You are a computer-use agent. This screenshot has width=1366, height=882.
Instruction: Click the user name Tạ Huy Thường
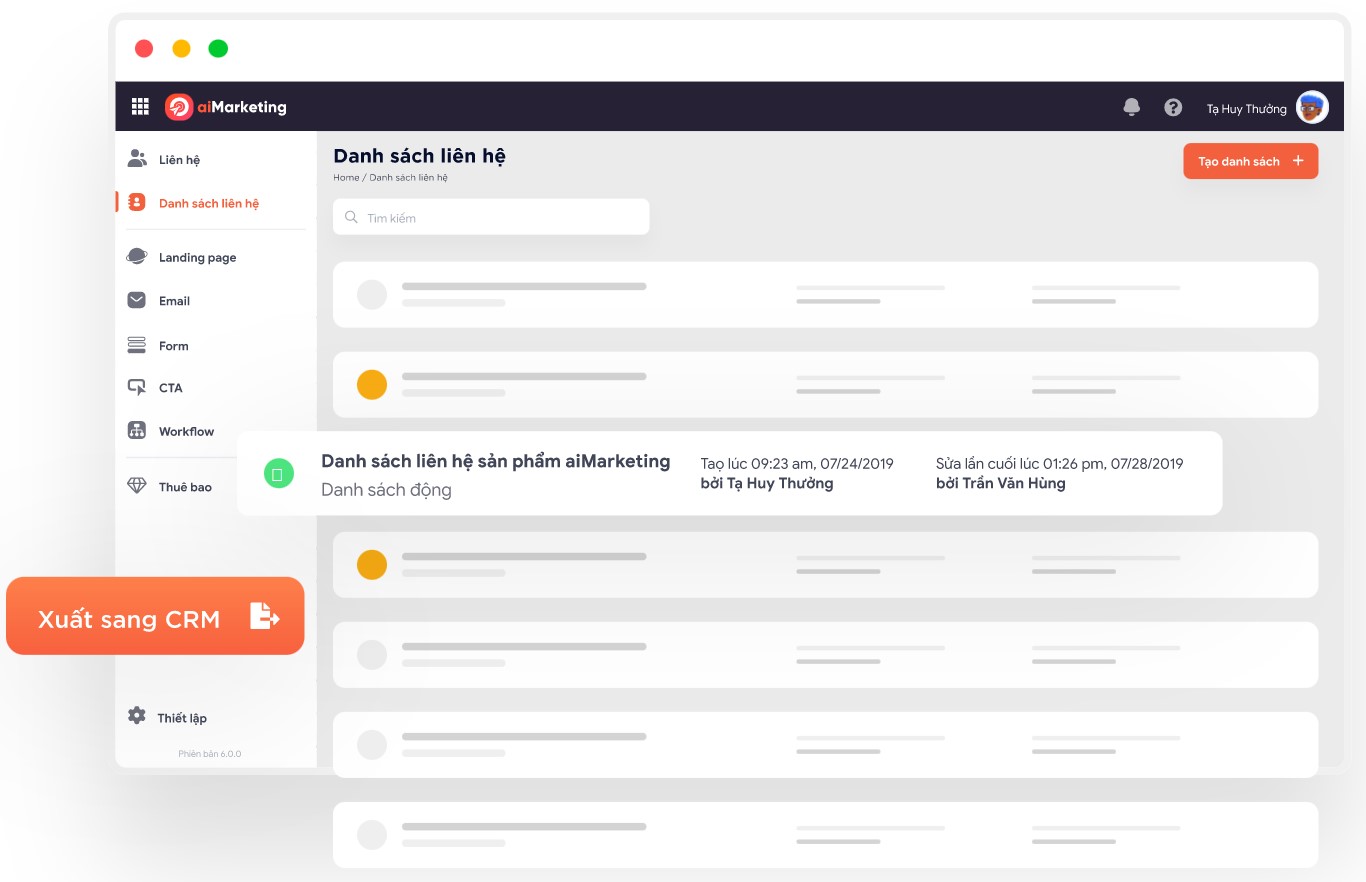click(1246, 109)
